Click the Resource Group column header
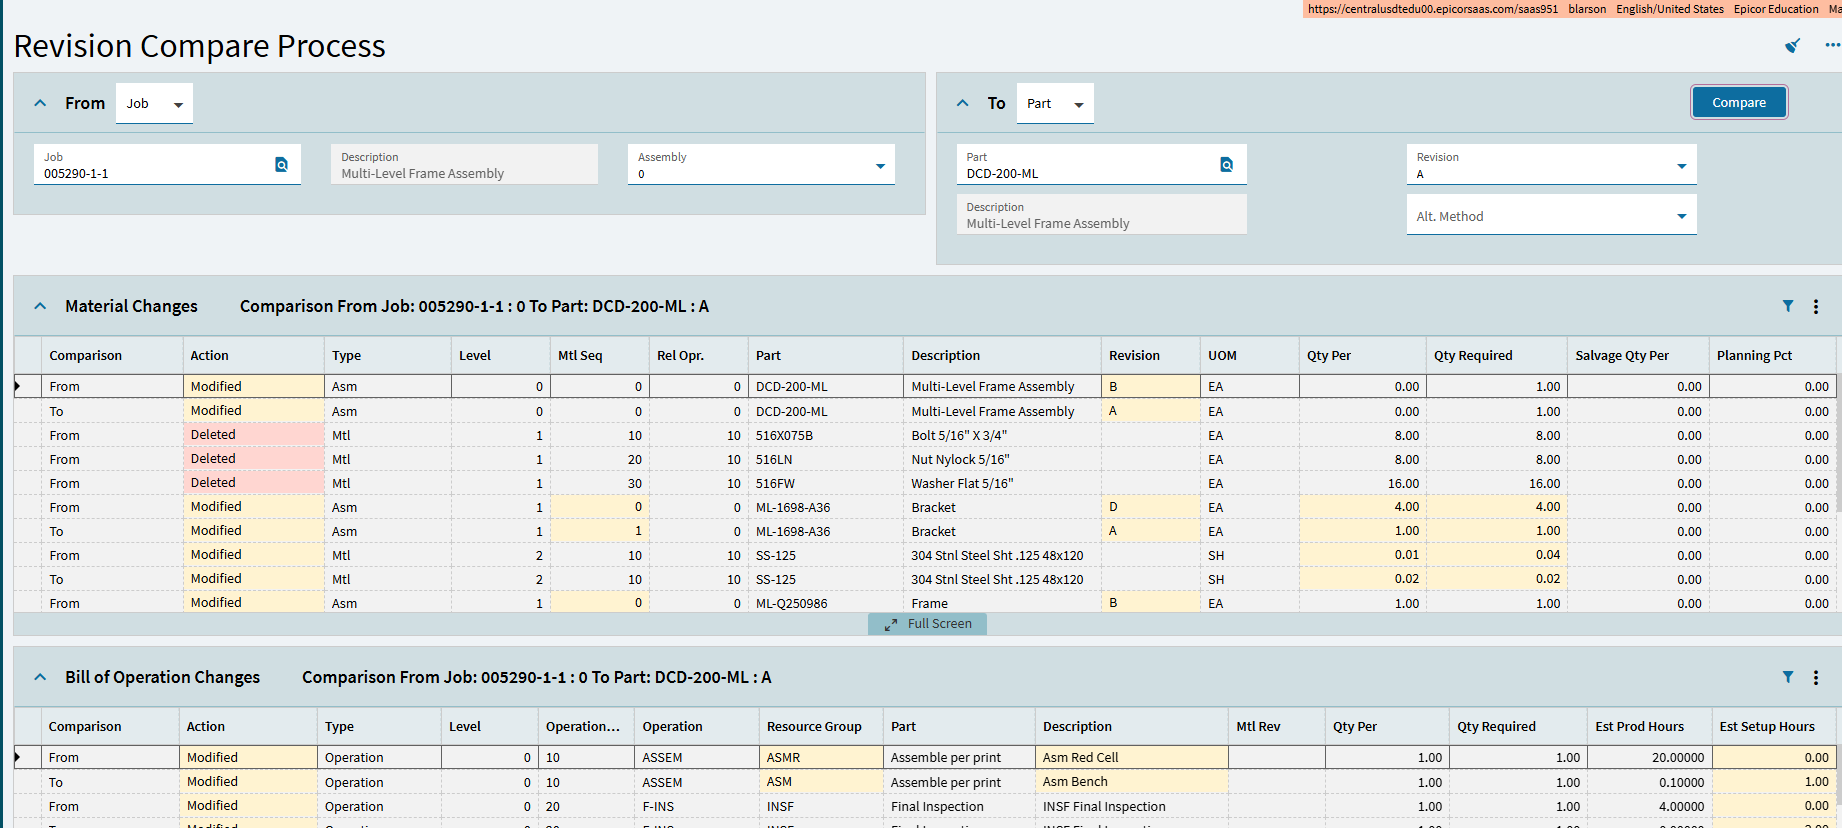The width and height of the screenshot is (1842, 828). pos(821,726)
